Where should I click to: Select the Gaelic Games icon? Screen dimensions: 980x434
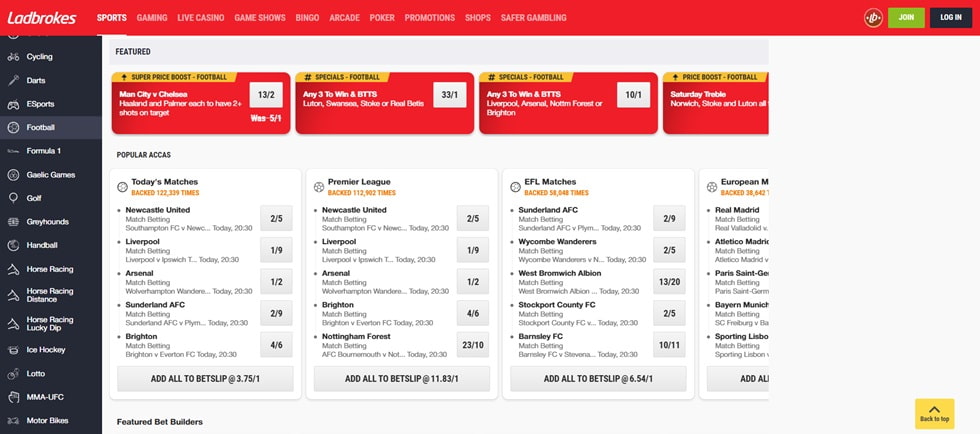(13, 175)
